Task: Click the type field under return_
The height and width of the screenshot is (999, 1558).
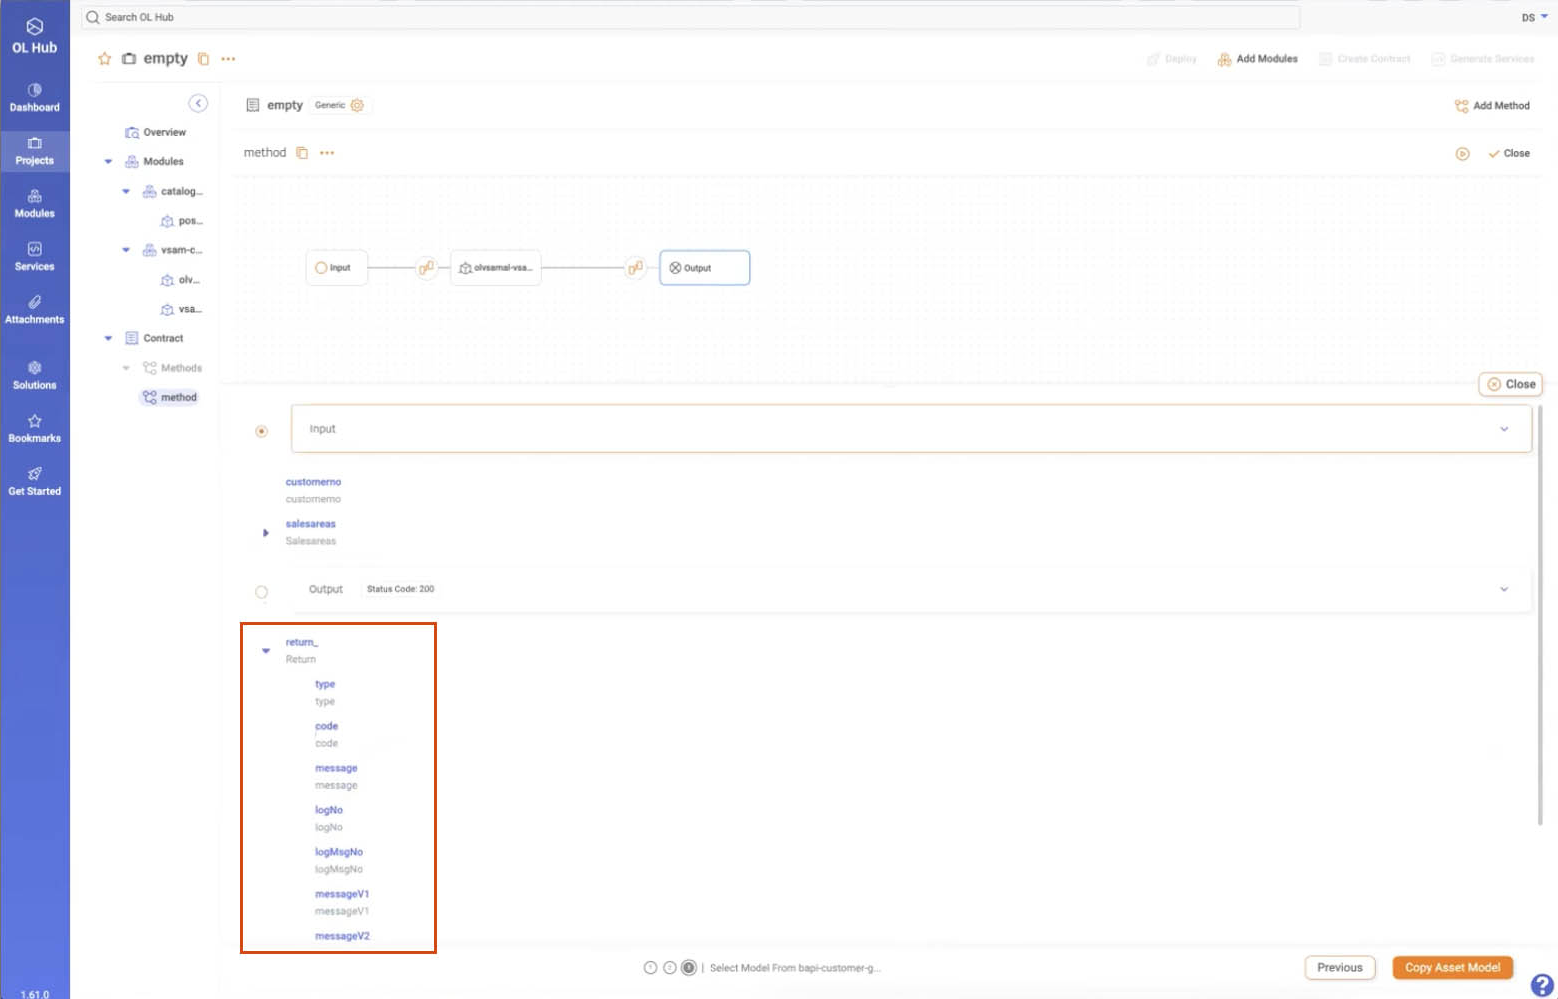Action: pyautogui.click(x=325, y=684)
